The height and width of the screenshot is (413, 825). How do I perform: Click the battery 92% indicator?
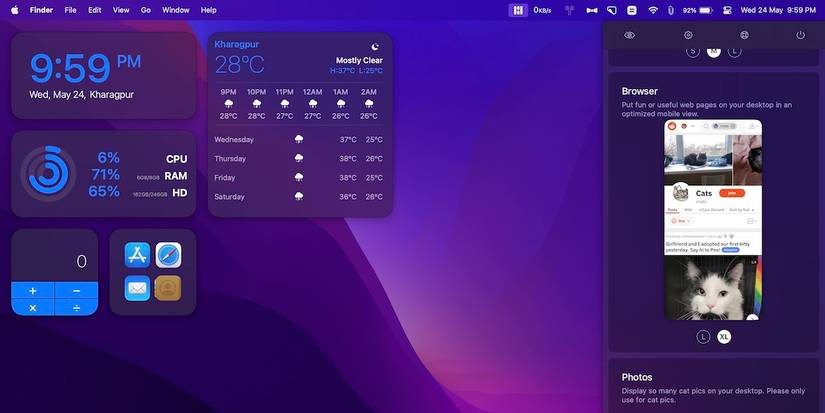[698, 10]
